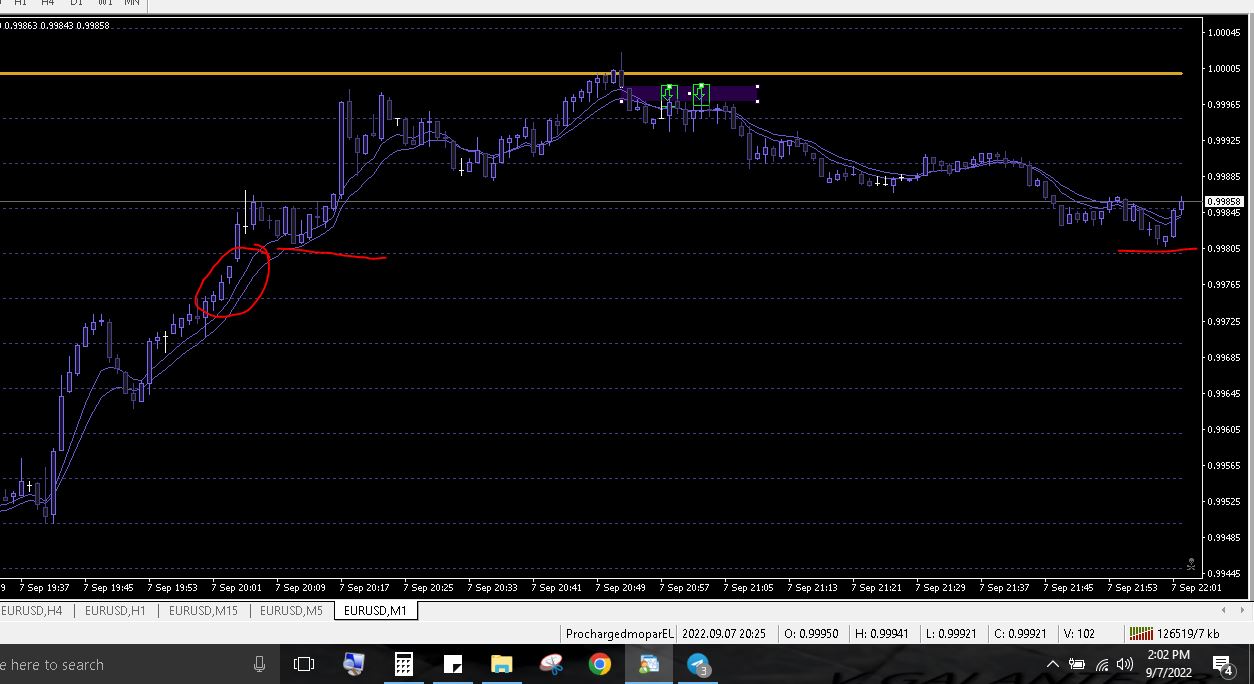
Task: Open the EURUSD,M15 chart tab
Action: coord(203,610)
